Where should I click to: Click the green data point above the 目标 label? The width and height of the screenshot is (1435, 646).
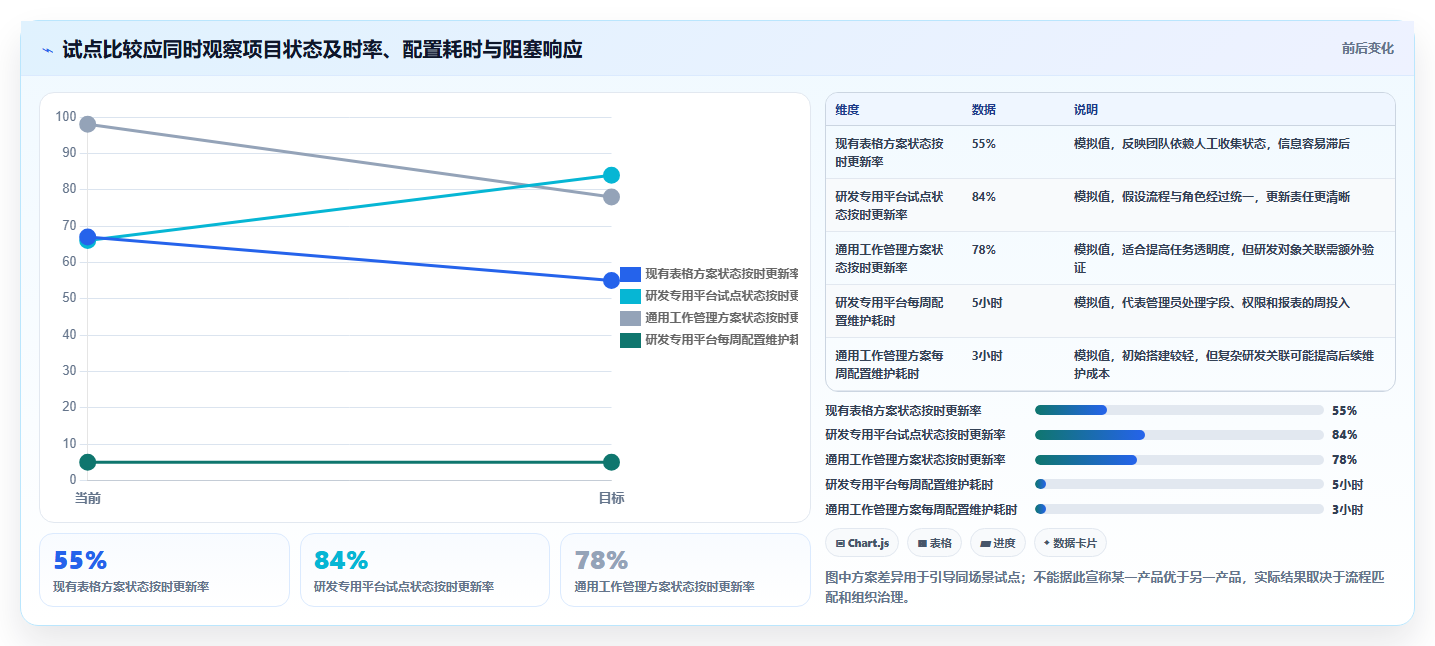(612, 462)
